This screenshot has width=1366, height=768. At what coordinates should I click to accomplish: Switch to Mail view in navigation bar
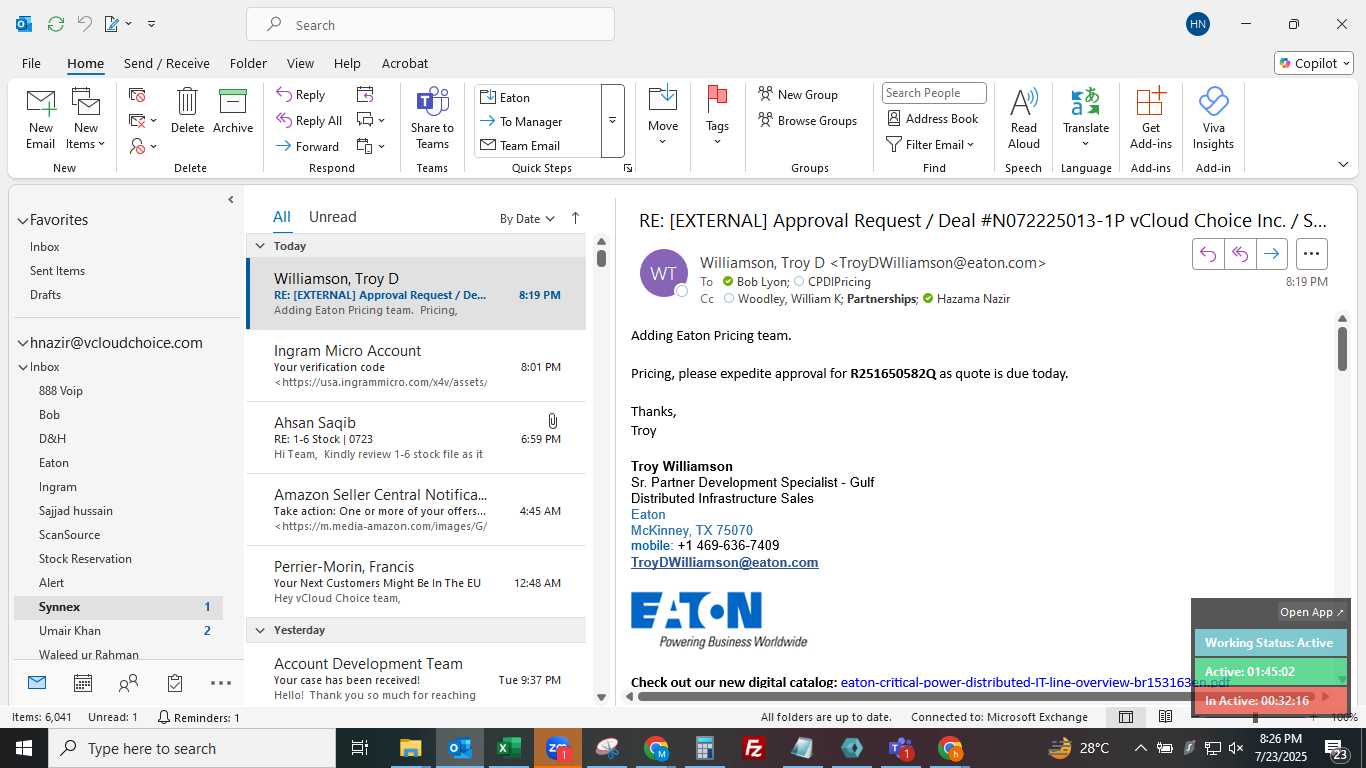37,683
